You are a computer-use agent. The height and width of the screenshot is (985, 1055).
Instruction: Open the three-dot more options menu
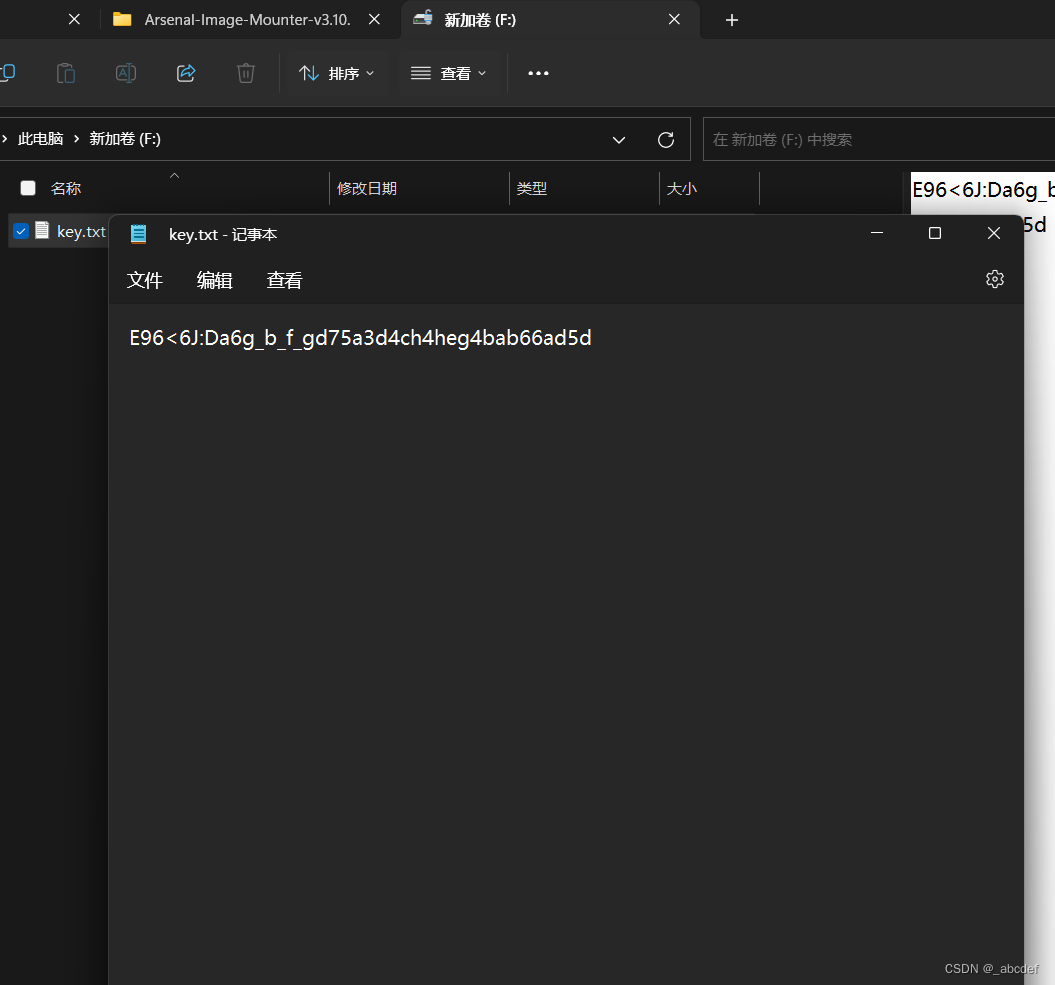[x=538, y=73]
